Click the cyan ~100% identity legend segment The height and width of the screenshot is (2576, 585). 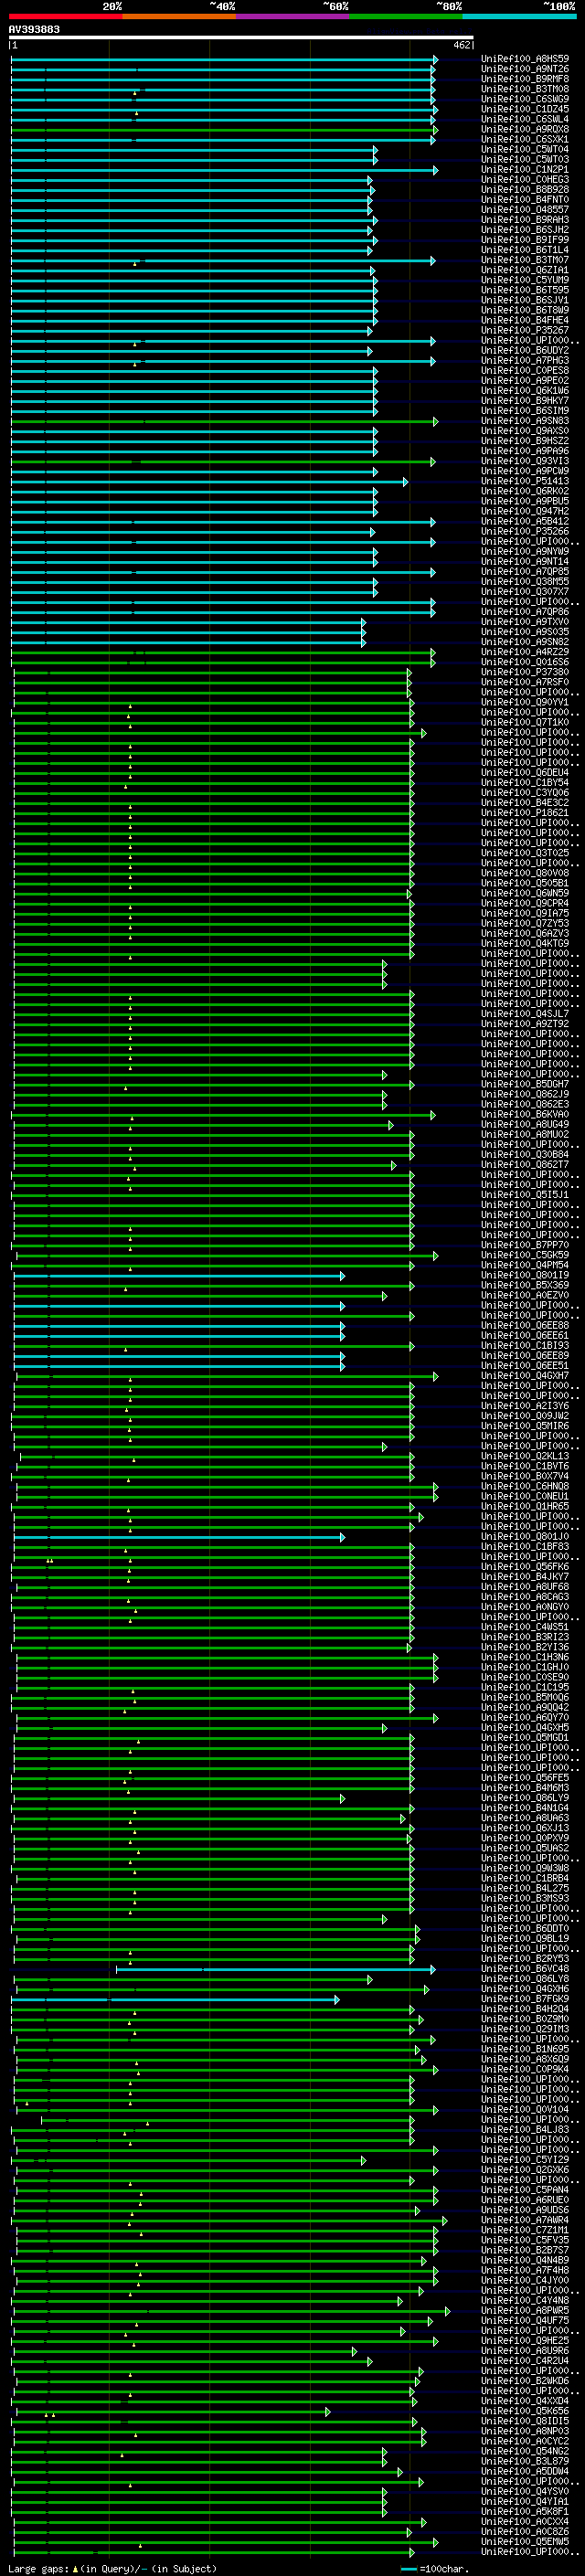pyautogui.click(x=519, y=16)
